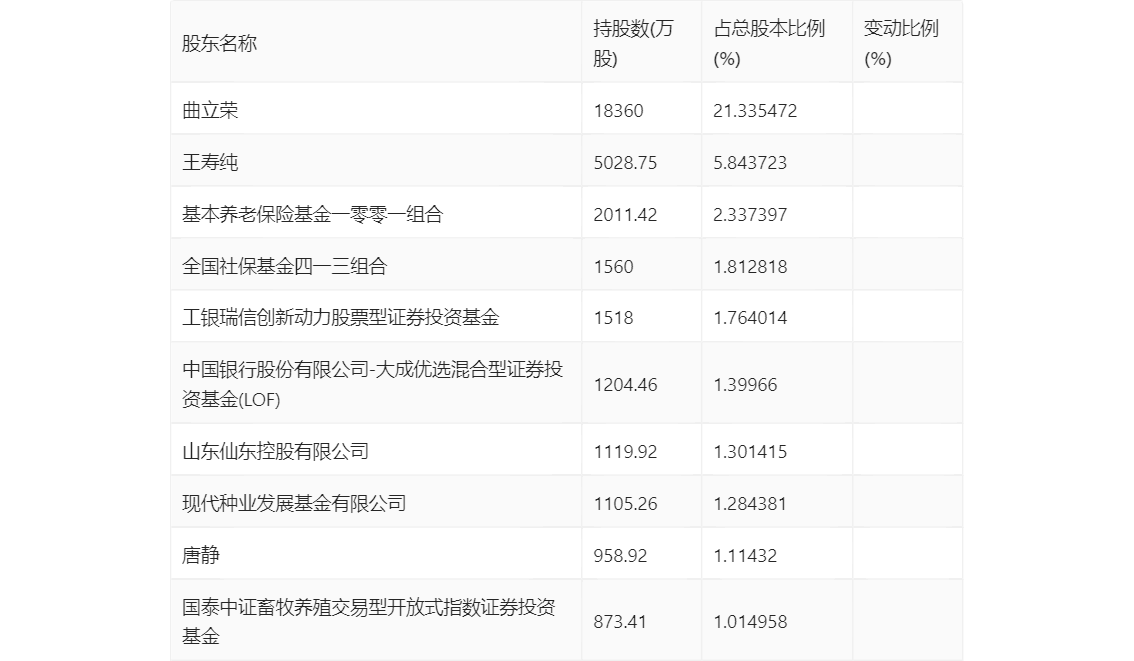Select 山东仙东控股有限公司 name

click(x=276, y=452)
